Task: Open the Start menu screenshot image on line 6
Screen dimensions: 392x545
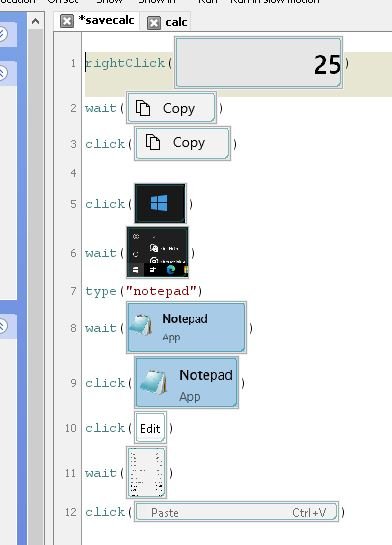Action: 157,252
